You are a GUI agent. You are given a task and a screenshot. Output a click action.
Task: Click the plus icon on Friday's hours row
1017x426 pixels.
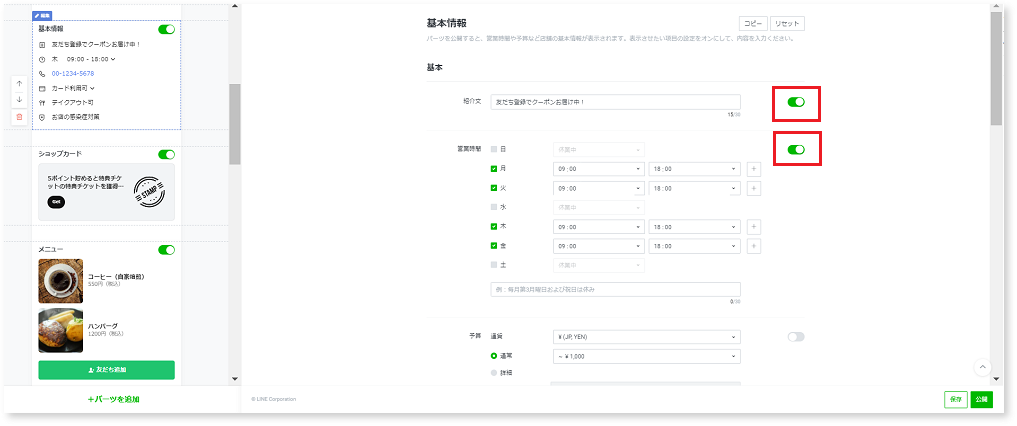[x=754, y=246]
